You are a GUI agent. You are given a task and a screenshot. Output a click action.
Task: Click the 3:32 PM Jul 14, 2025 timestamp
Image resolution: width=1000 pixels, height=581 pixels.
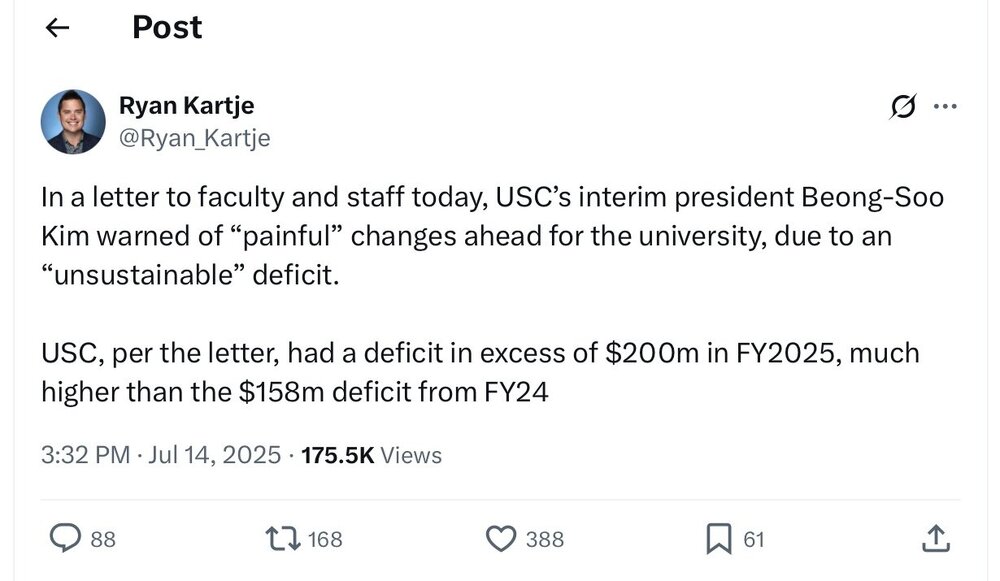161,455
